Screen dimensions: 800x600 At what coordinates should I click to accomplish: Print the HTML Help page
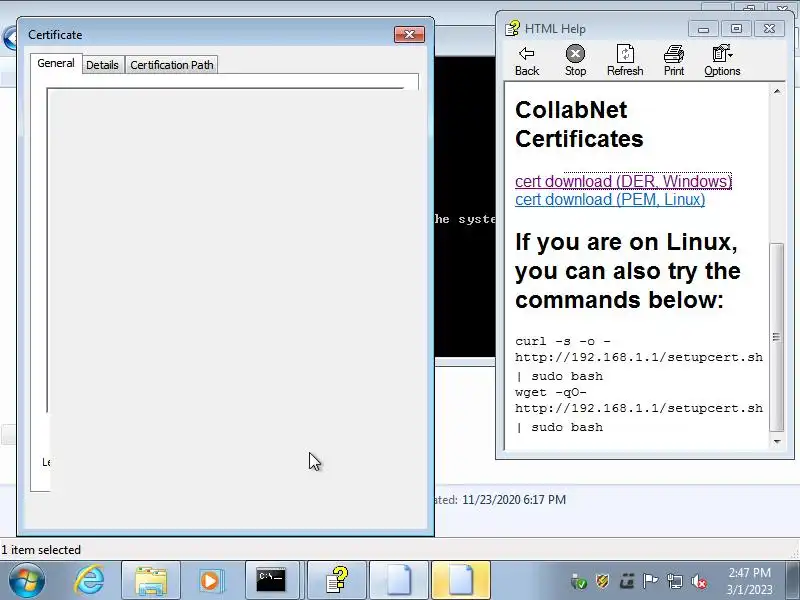[x=673, y=61]
